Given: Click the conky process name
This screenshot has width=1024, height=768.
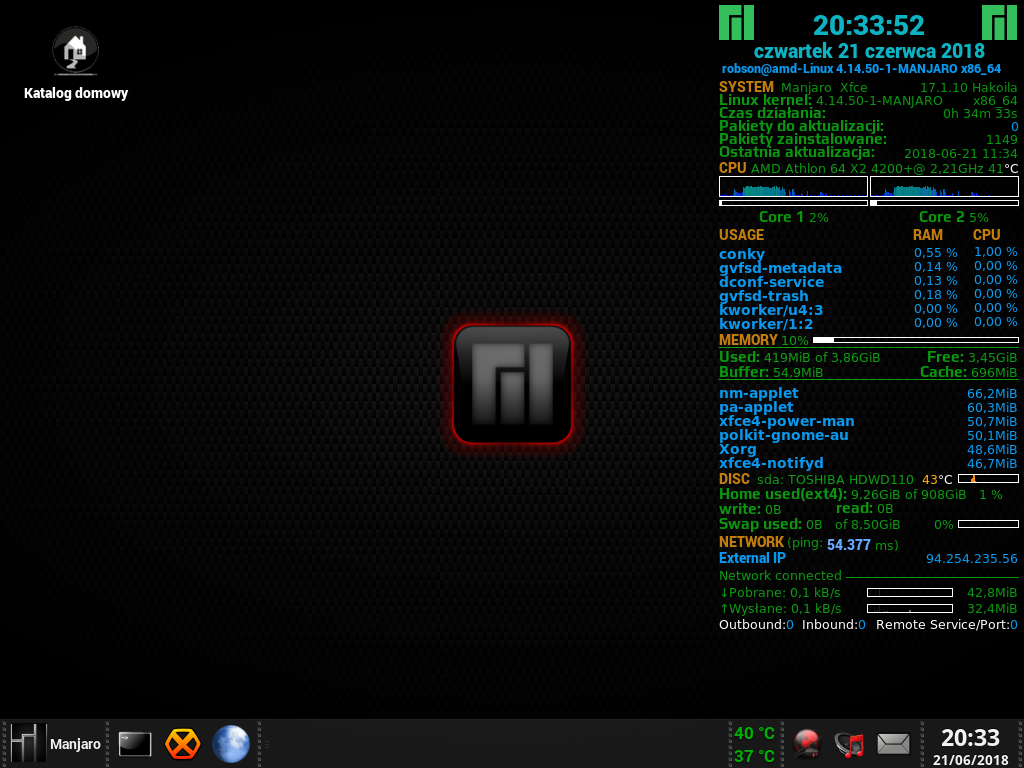Looking at the screenshot, I should [741, 253].
